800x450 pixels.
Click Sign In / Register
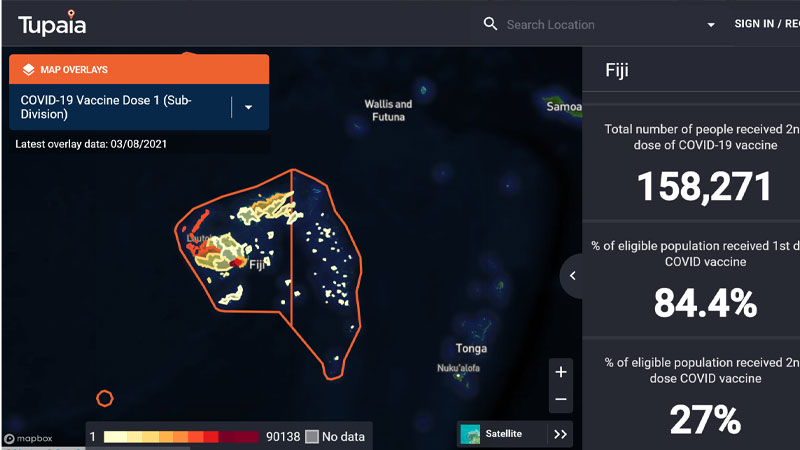766,24
